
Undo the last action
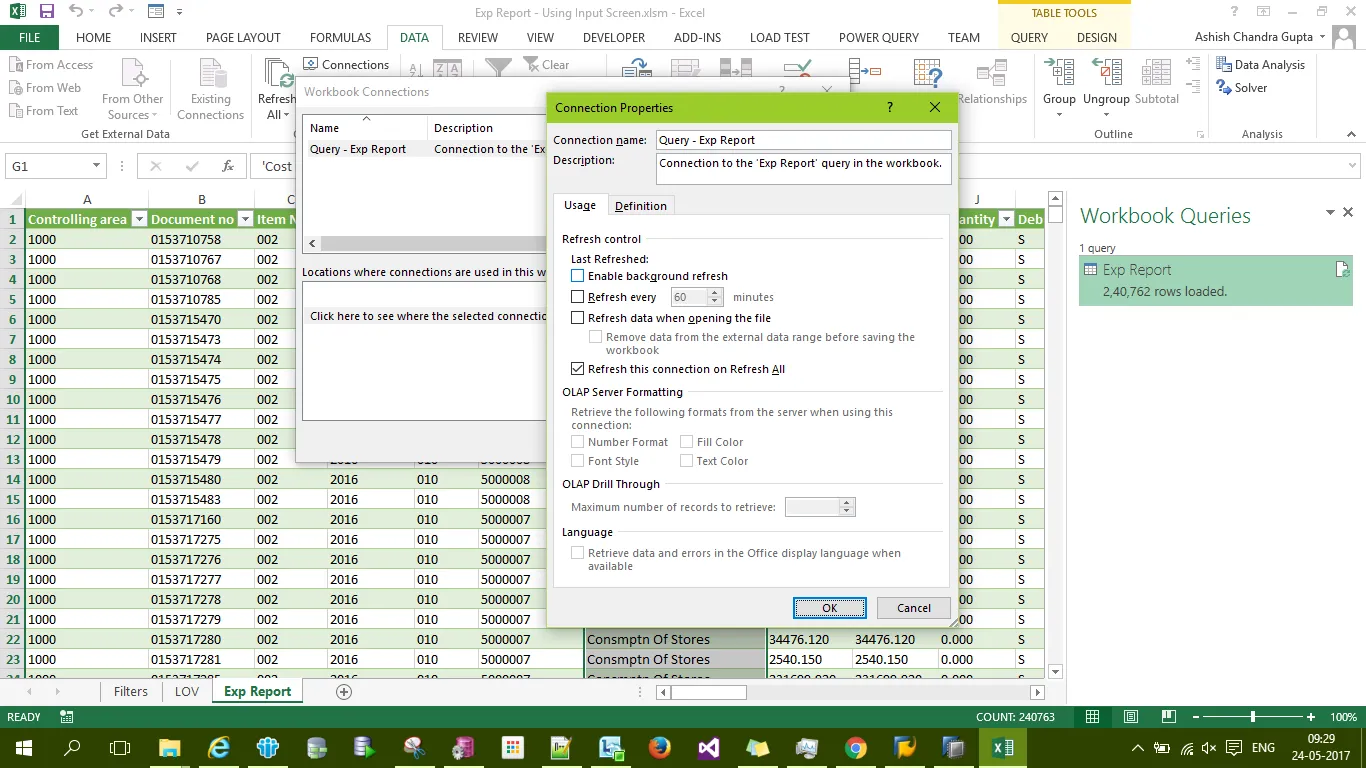[76, 13]
